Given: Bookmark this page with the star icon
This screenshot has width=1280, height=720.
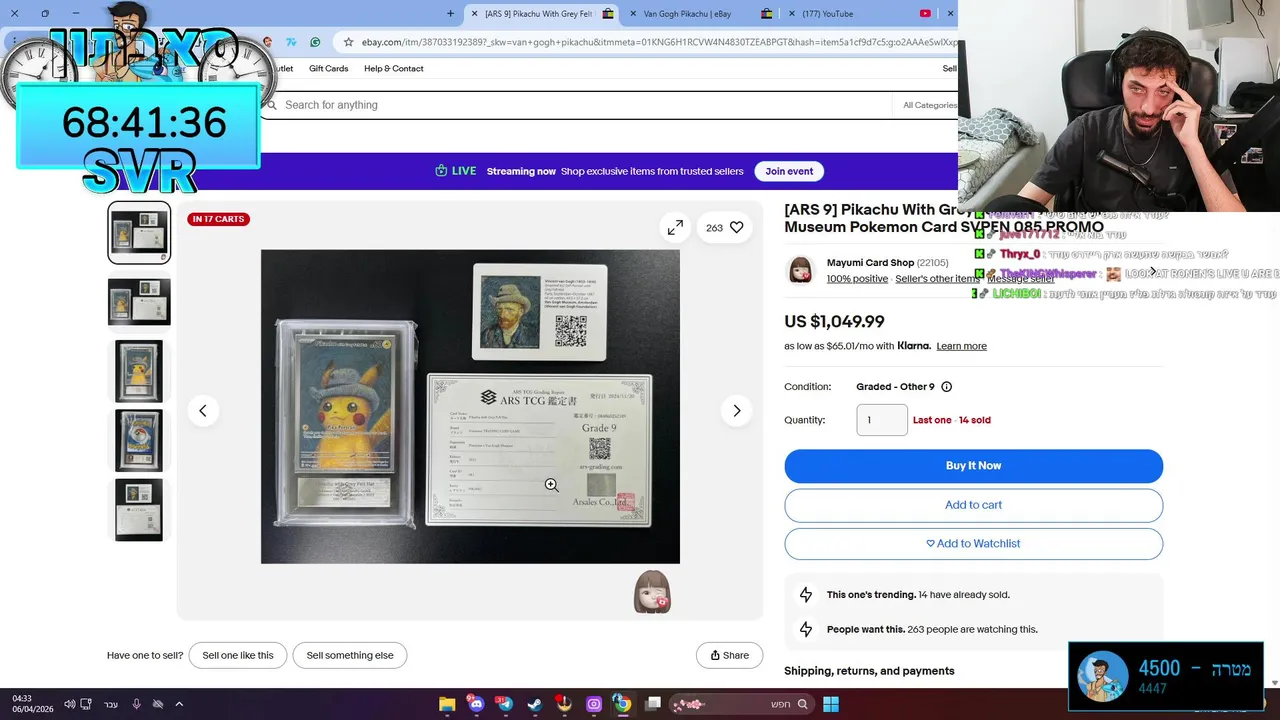Looking at the screenshot, I should pyautogui.click(x=348, y=42).
